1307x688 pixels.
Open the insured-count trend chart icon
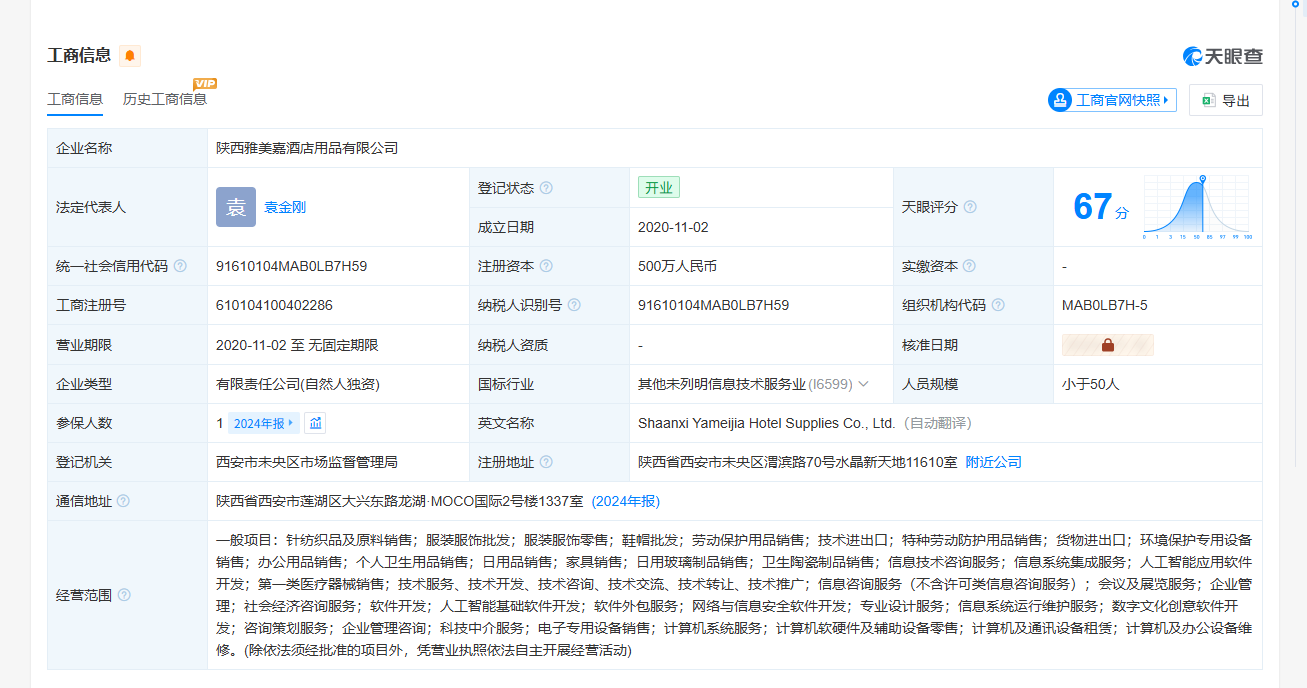pos(315,423)
